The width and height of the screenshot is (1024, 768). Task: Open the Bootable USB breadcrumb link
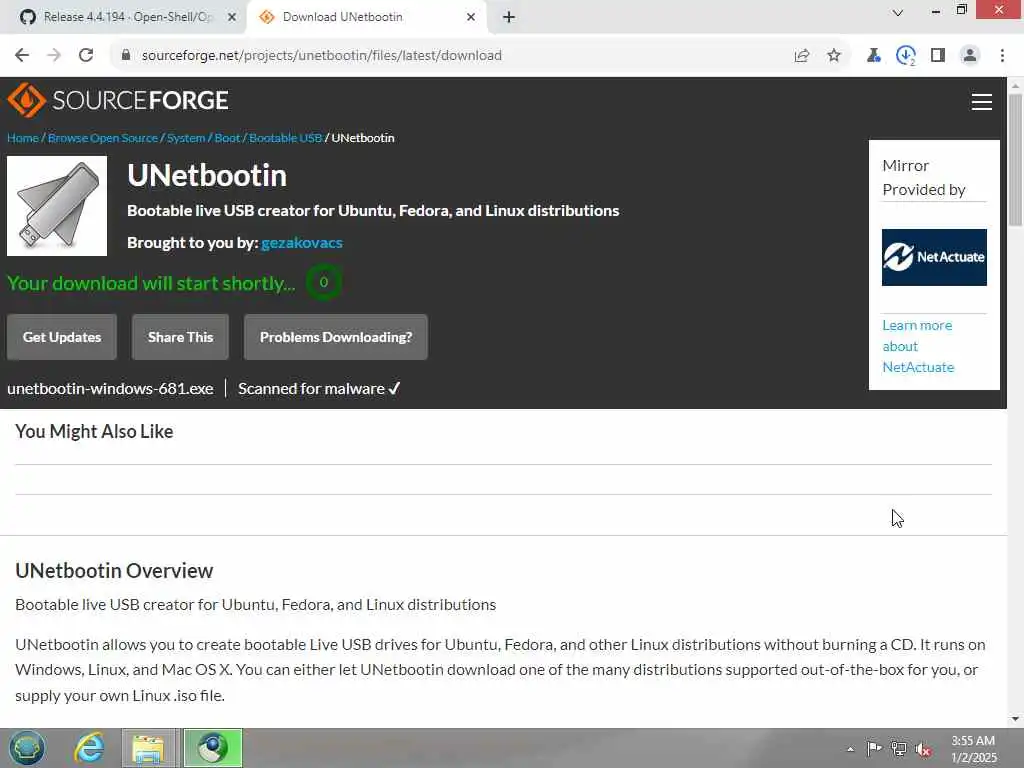click(285, 138)
